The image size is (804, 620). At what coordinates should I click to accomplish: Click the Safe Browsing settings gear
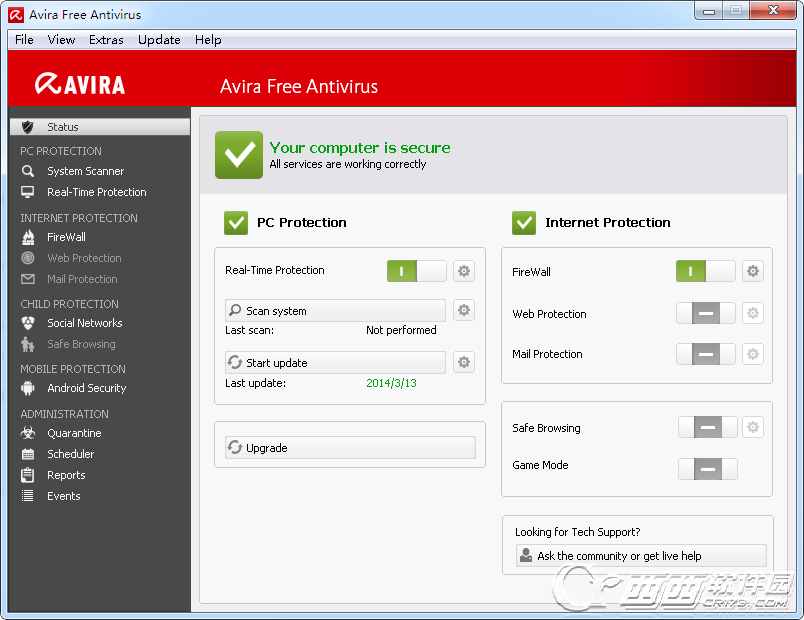753,427
